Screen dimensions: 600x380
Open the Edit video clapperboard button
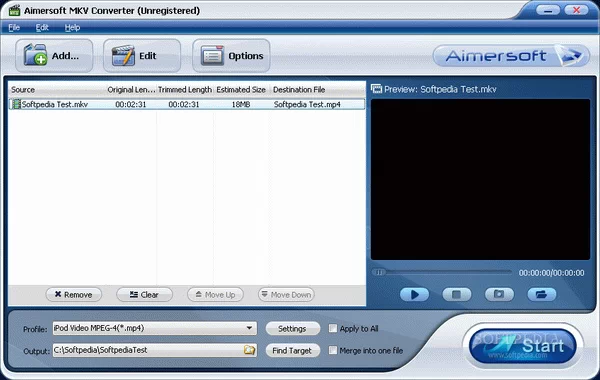(142, 56)
